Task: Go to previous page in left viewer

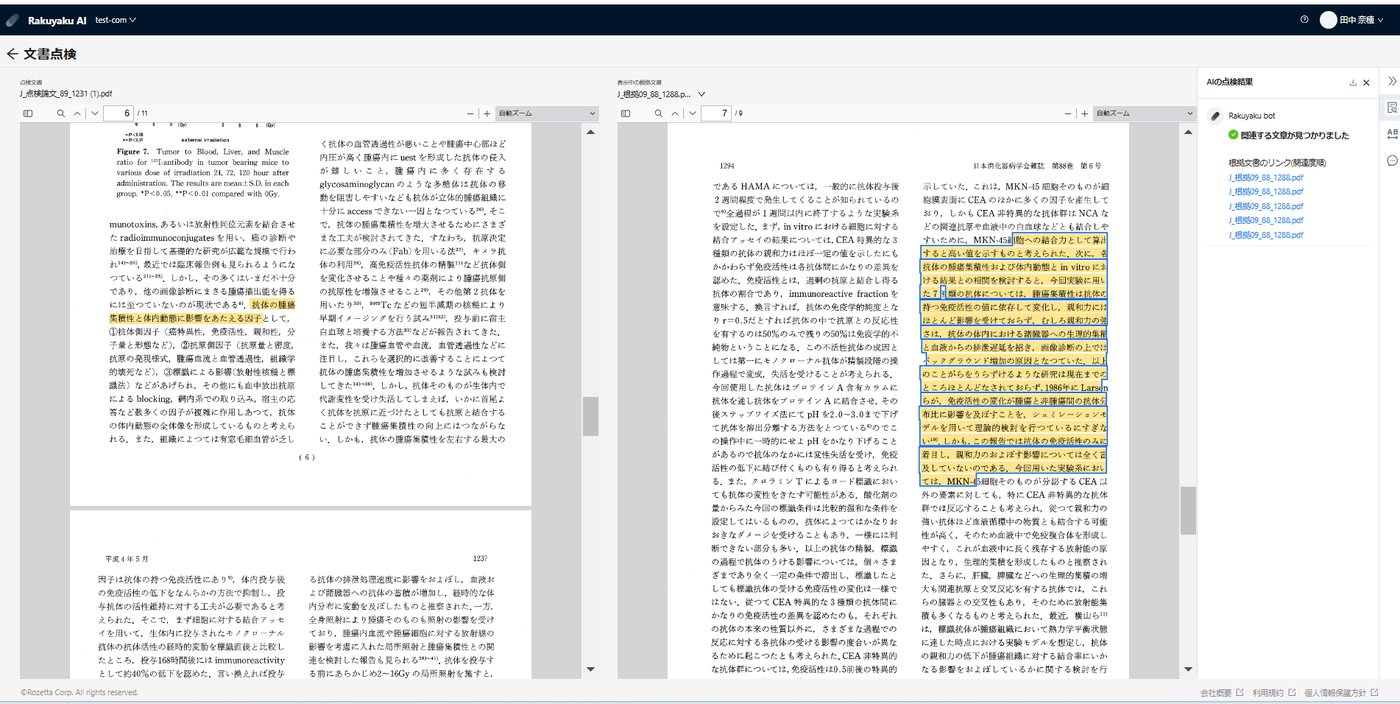Action: coord(77,114)
